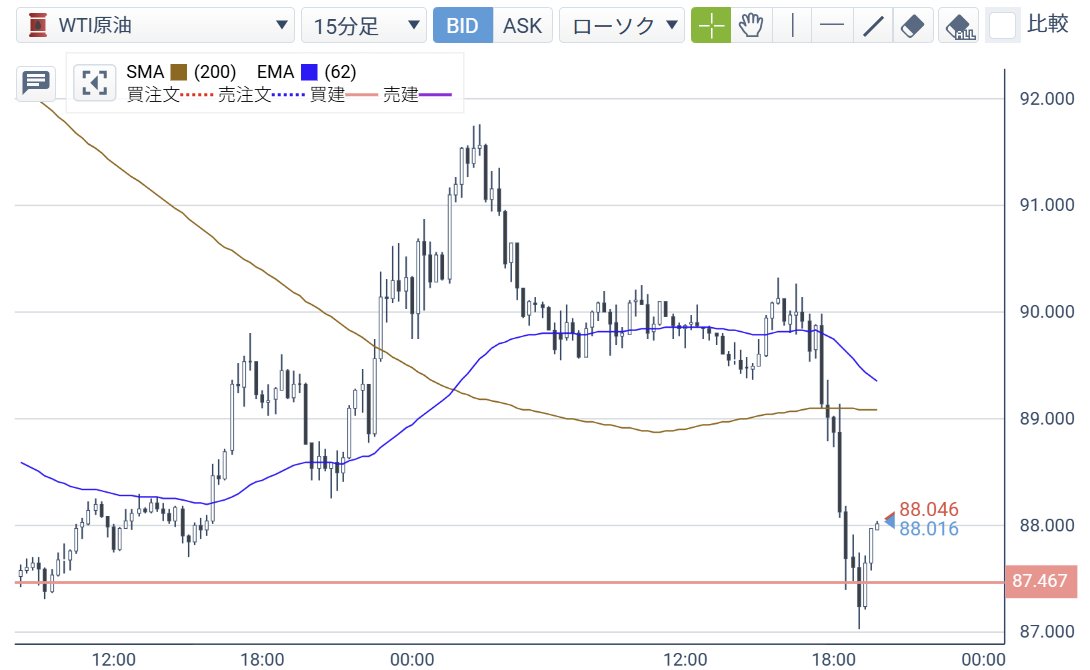Switch to the hand pan tool

(751, 25)
